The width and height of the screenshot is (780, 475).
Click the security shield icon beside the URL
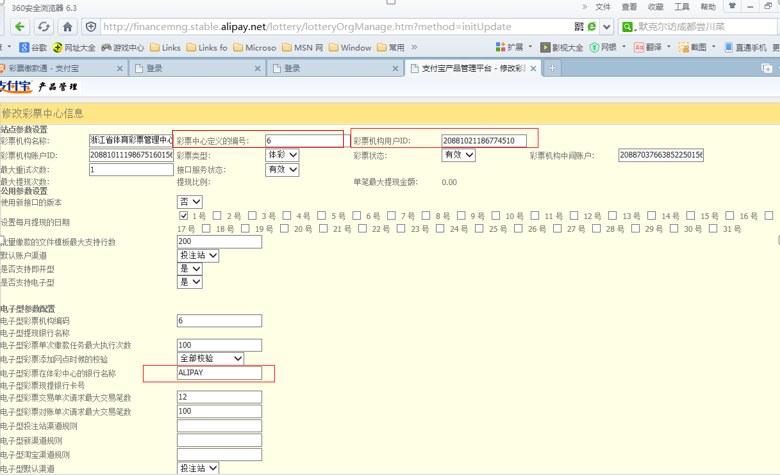pos(91,26)
